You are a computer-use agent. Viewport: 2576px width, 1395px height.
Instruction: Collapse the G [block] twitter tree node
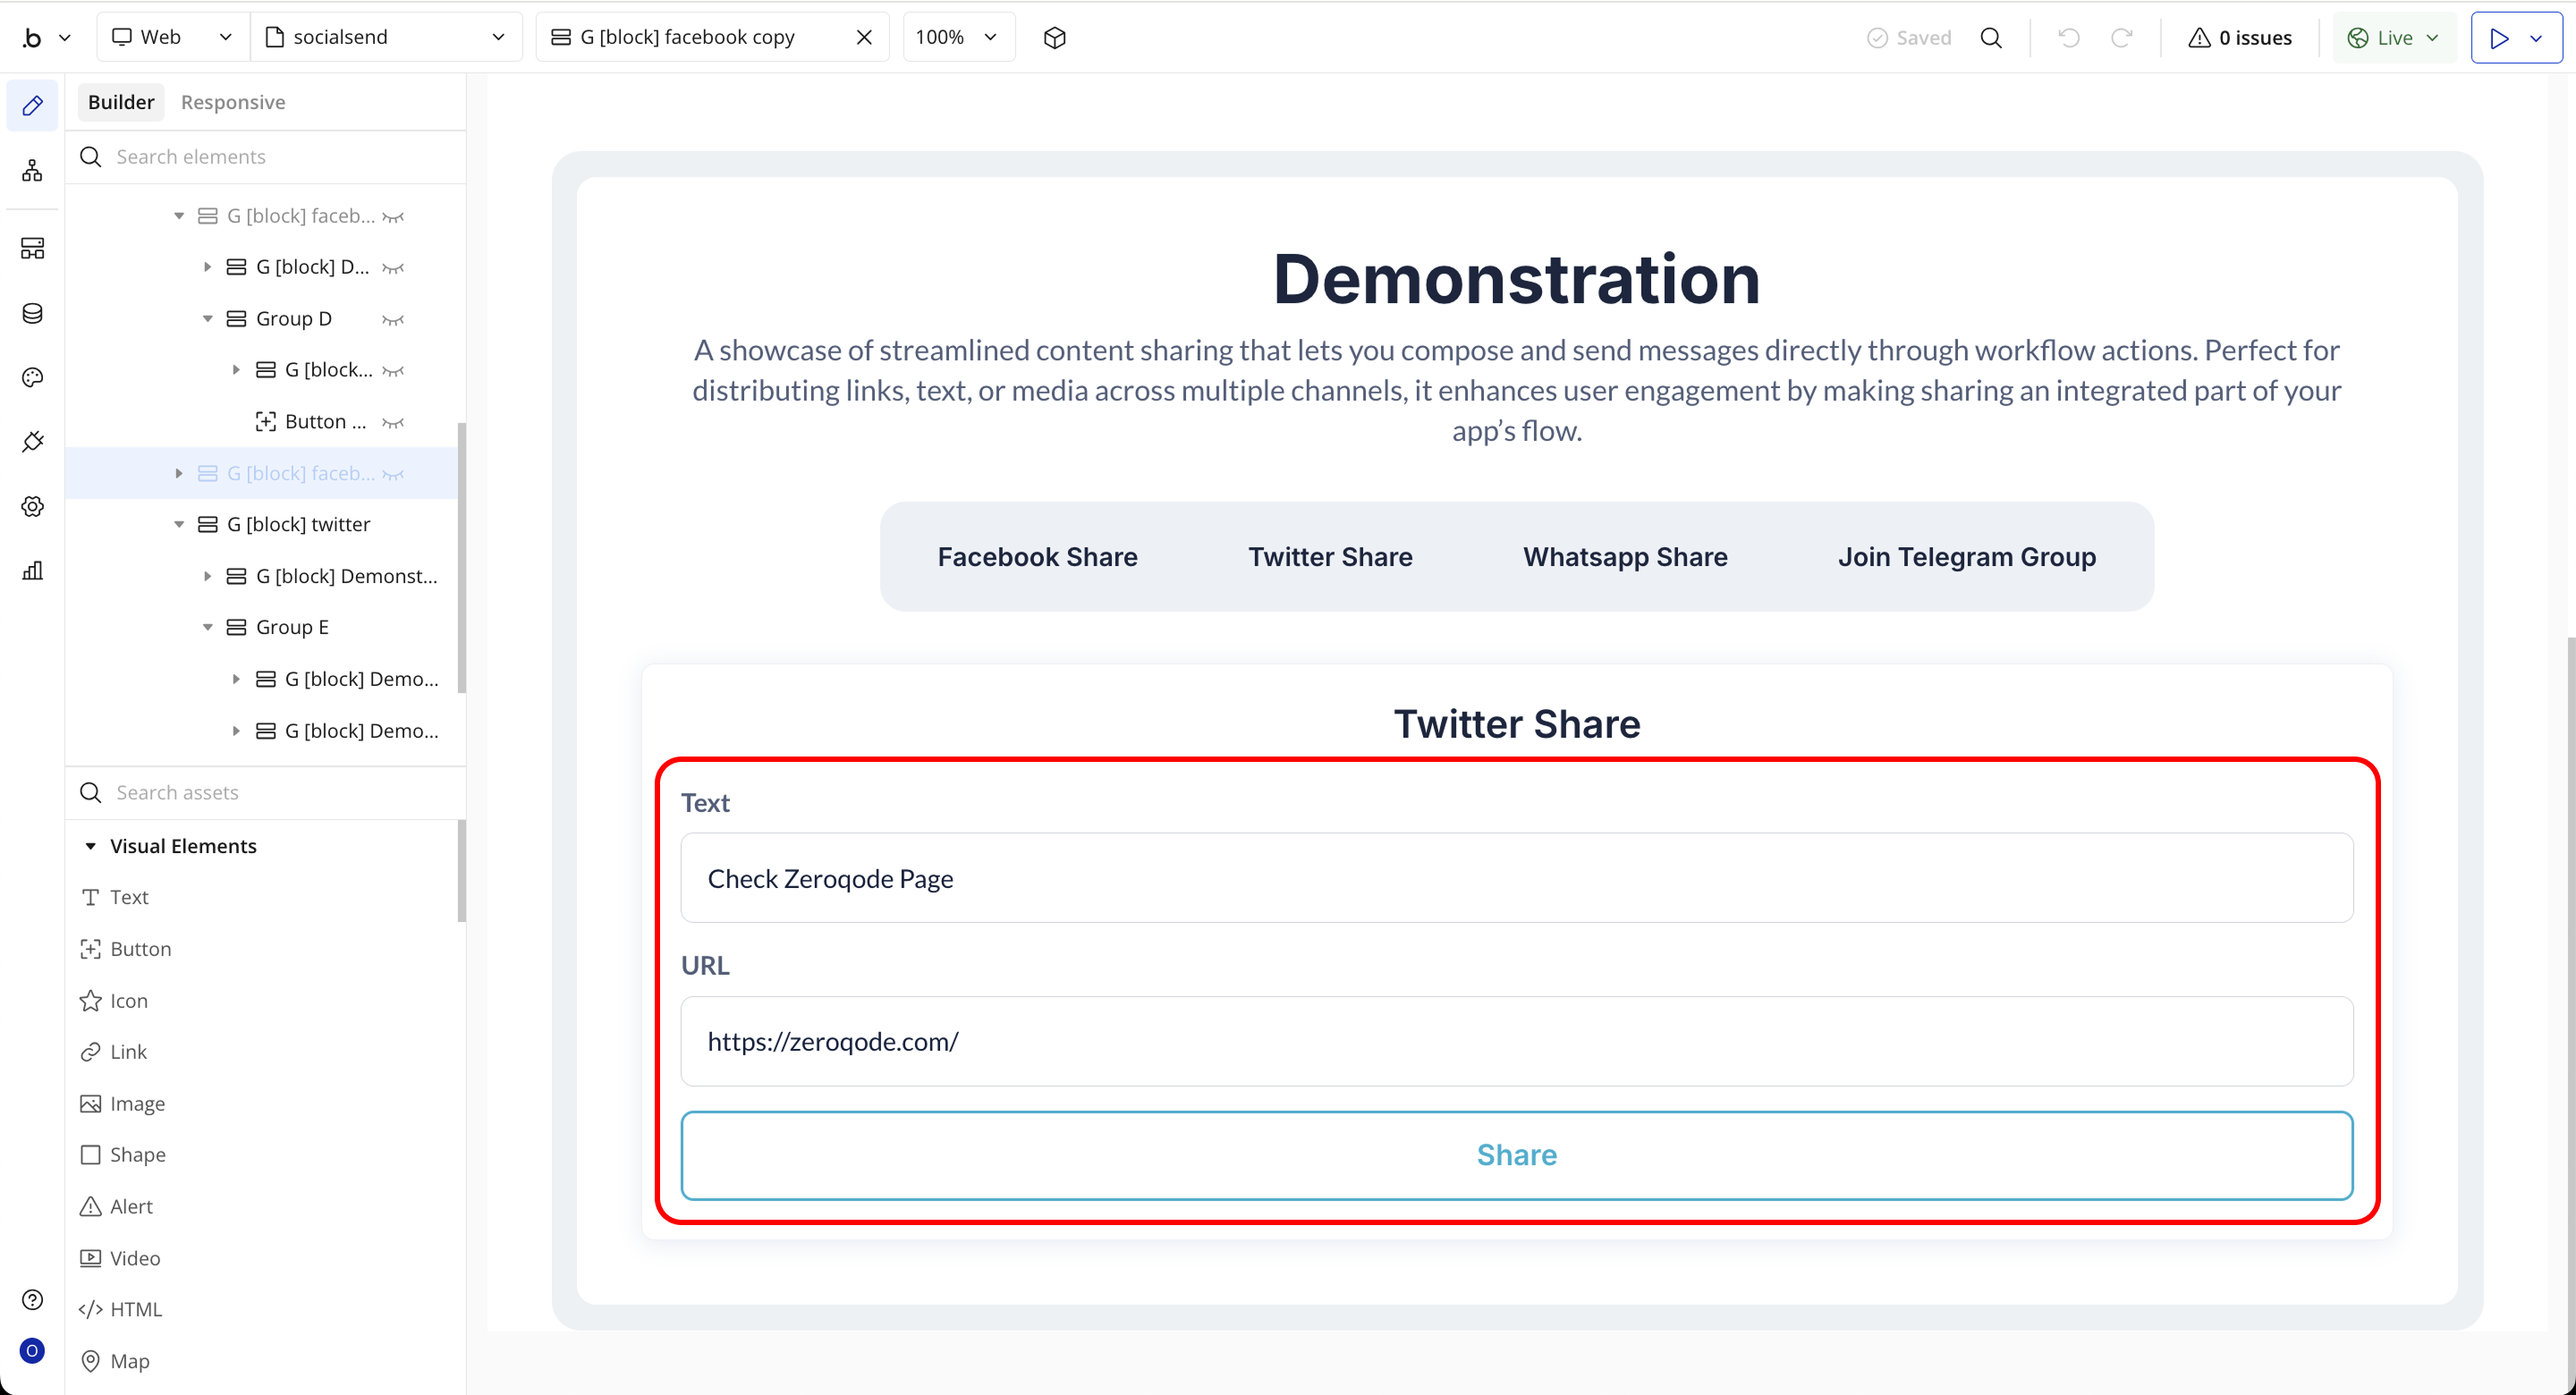(179, 525)
